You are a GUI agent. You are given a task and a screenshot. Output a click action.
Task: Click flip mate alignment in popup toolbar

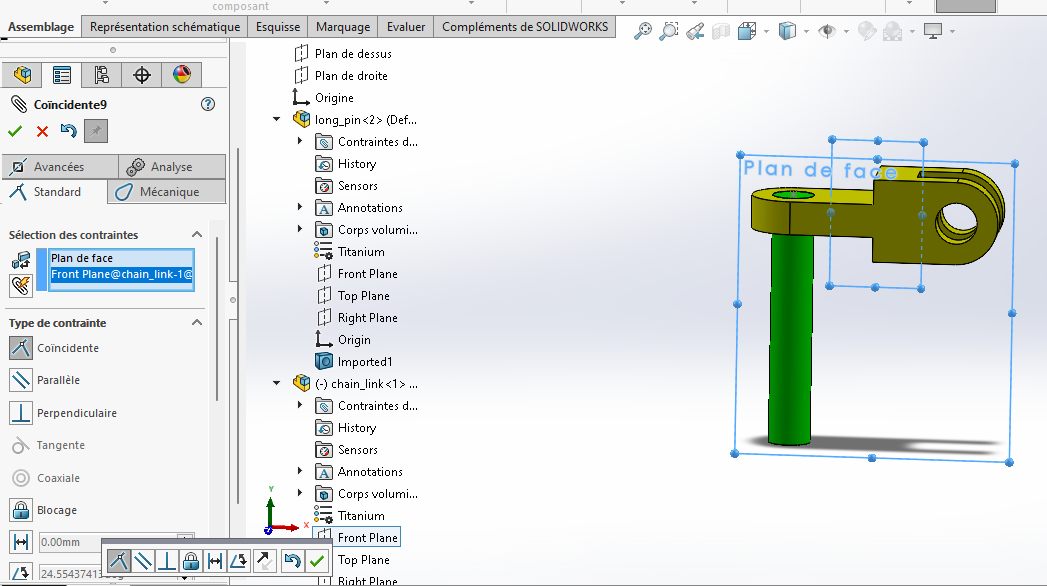coord(264,561)
